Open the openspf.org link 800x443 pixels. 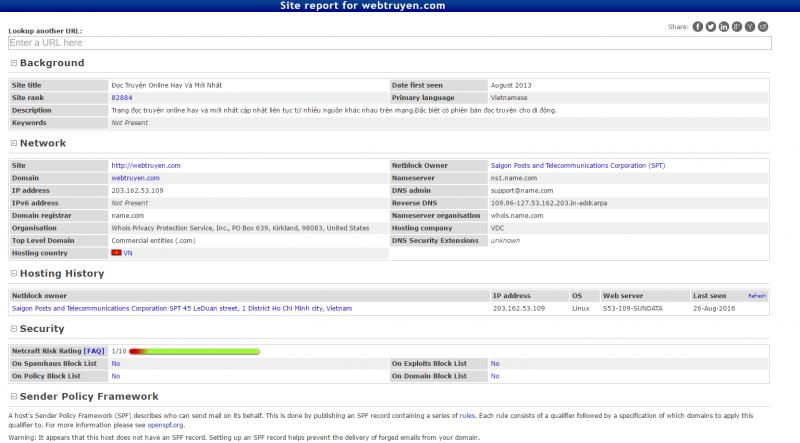click(x=165, y=425)
